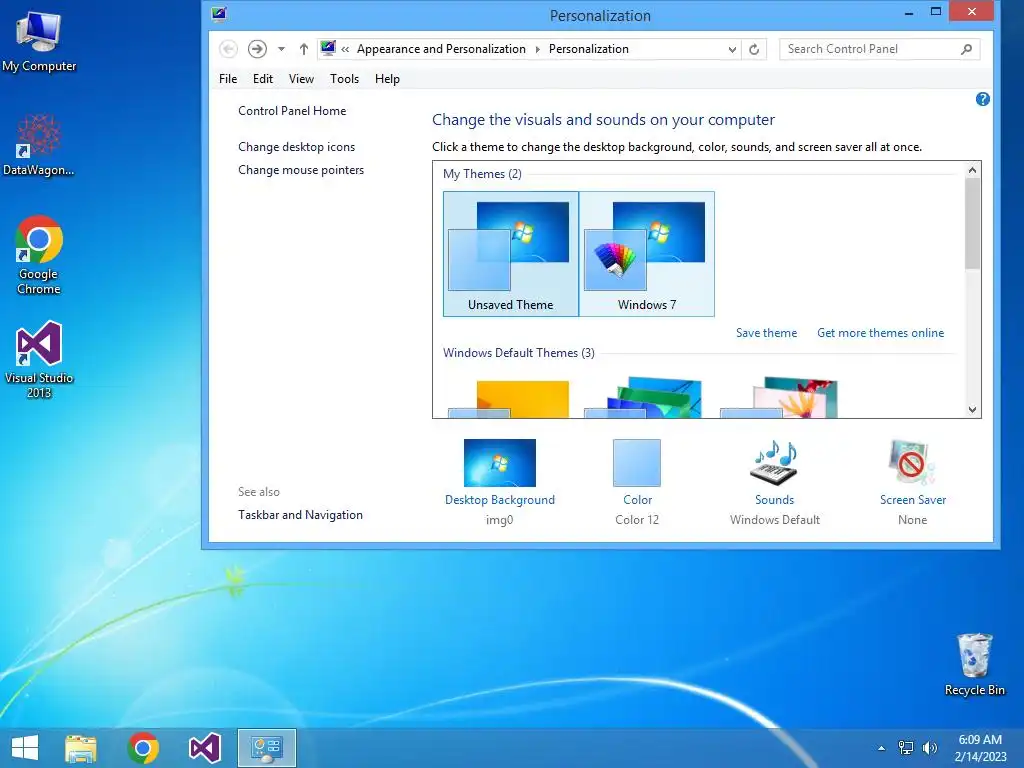1024x768 pixels.
Task: Open the Help question mark icon
Action: click(x=982, y=99)
